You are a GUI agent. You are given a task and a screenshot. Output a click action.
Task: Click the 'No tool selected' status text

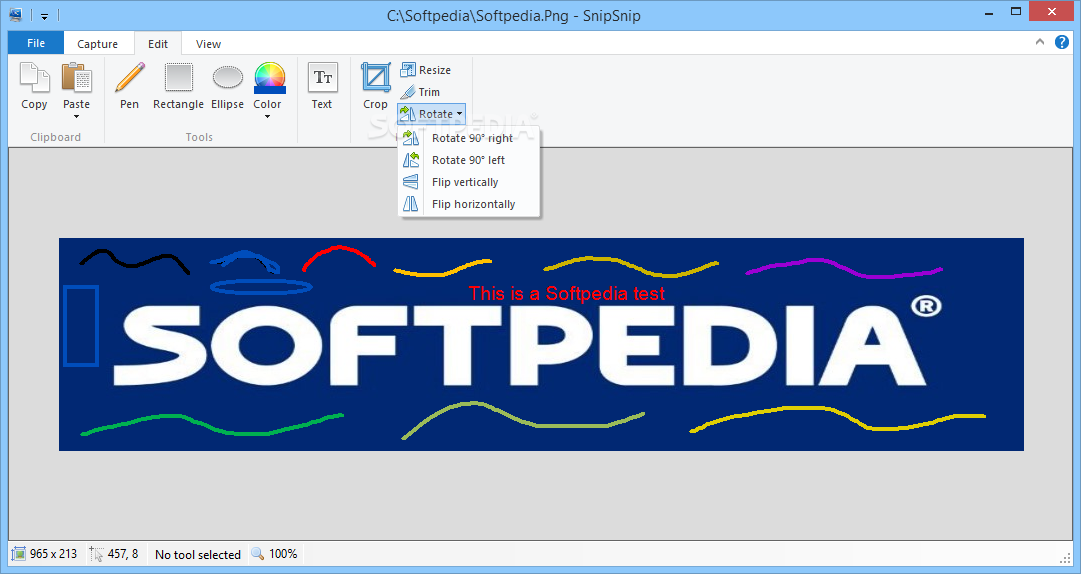[x=198, y=555]
